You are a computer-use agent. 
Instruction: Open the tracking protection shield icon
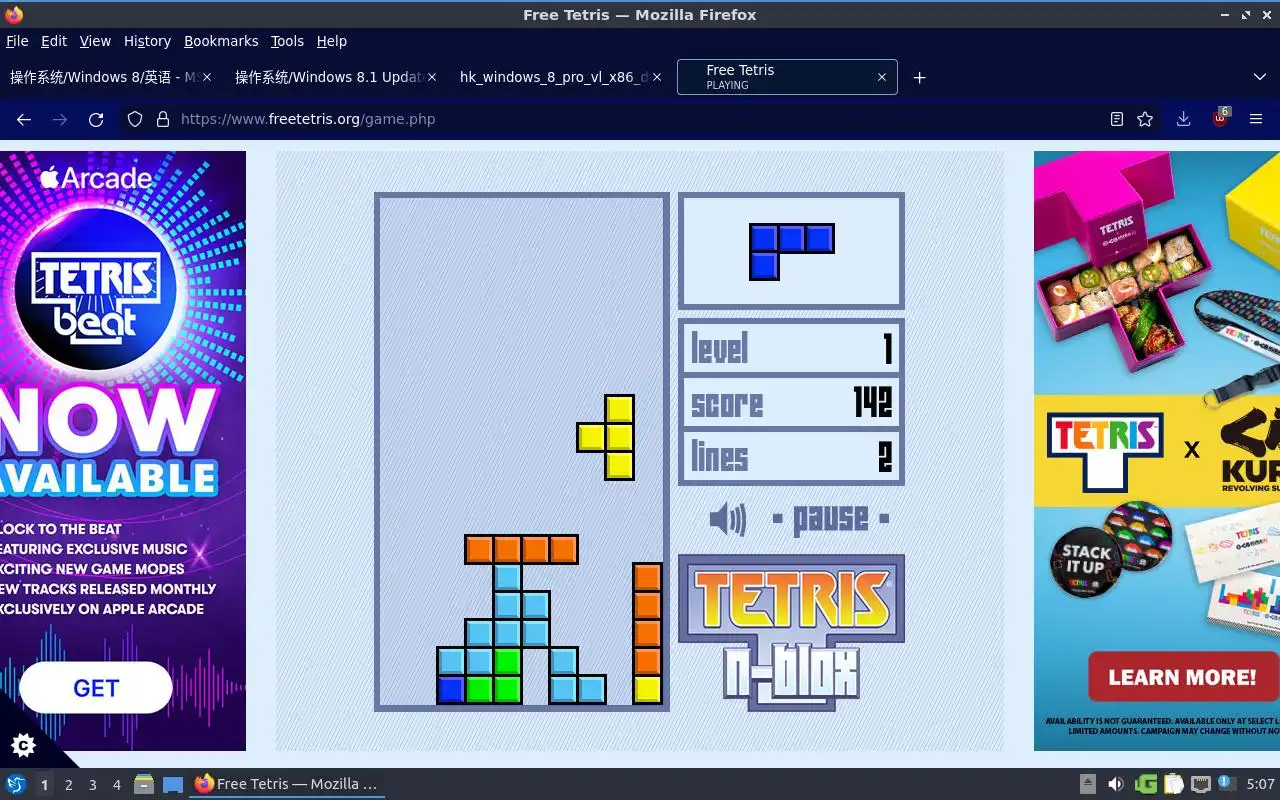[x=135, y=119]
